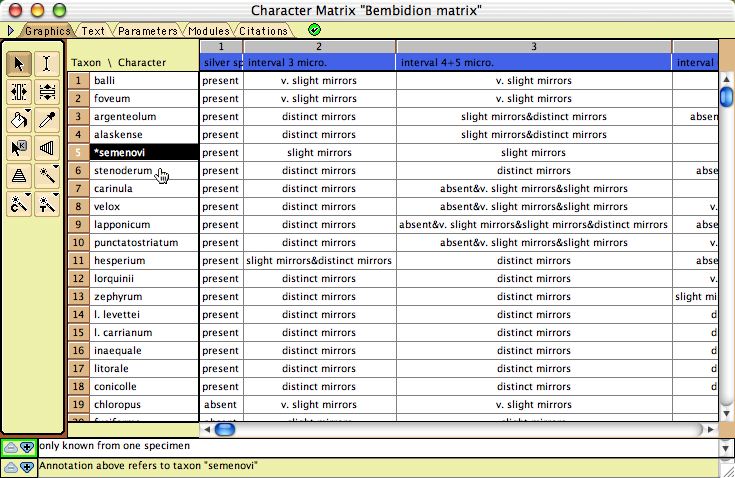The height and width of the screenshot is (478, 735).
Task: Select the I-beam text editing tool
Action: [x=47, y=64]
